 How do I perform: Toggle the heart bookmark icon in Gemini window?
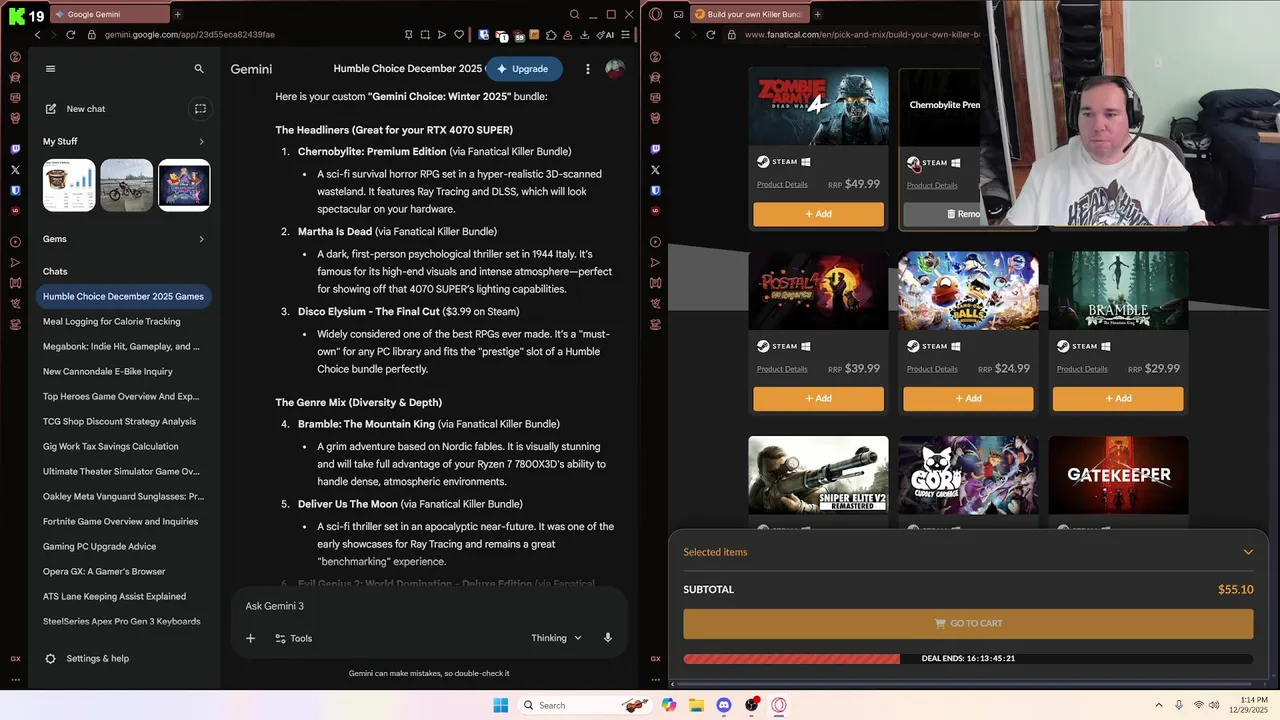click(x=459, y=34)
